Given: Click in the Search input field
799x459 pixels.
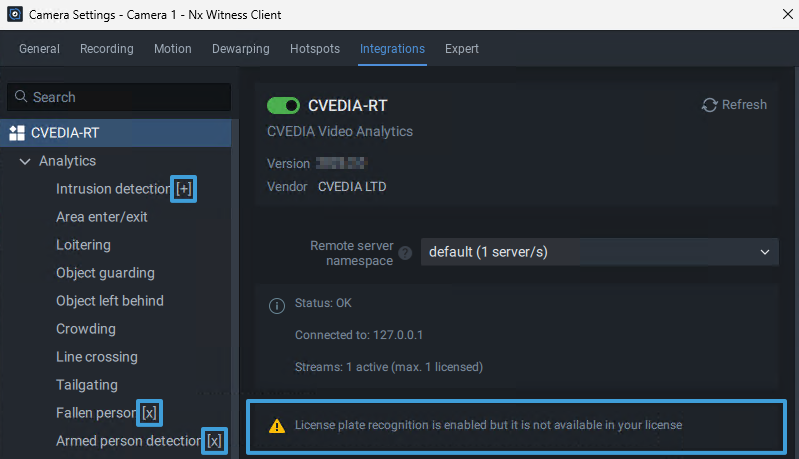Looking at the screenshot, I should tap(125, 97).
